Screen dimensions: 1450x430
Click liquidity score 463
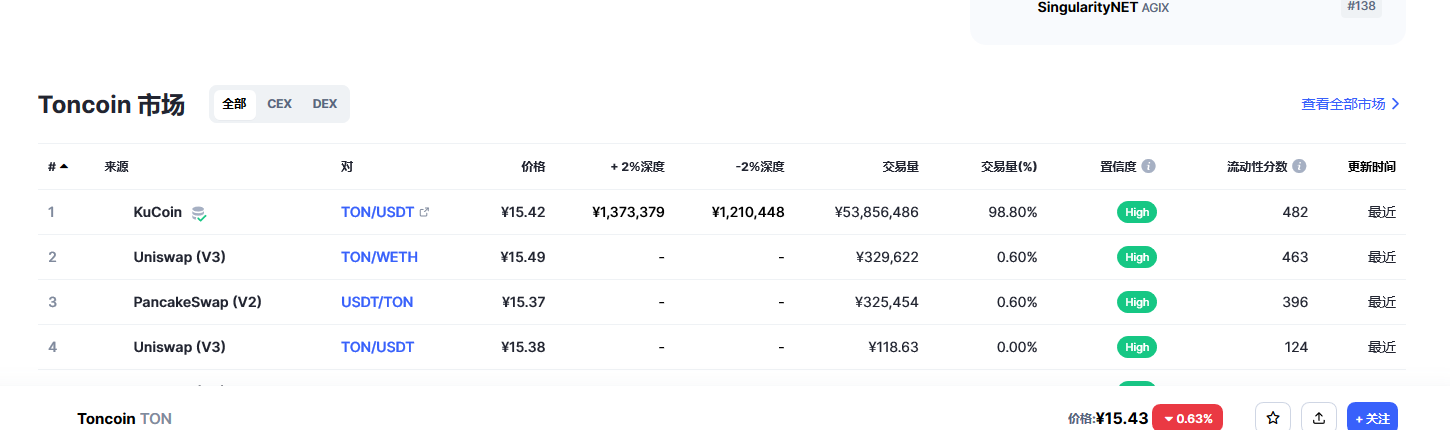tap(1295, 257)
